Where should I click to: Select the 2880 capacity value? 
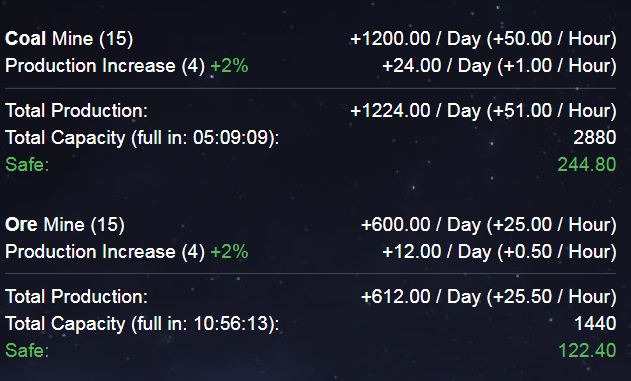[x=594, y=138]
